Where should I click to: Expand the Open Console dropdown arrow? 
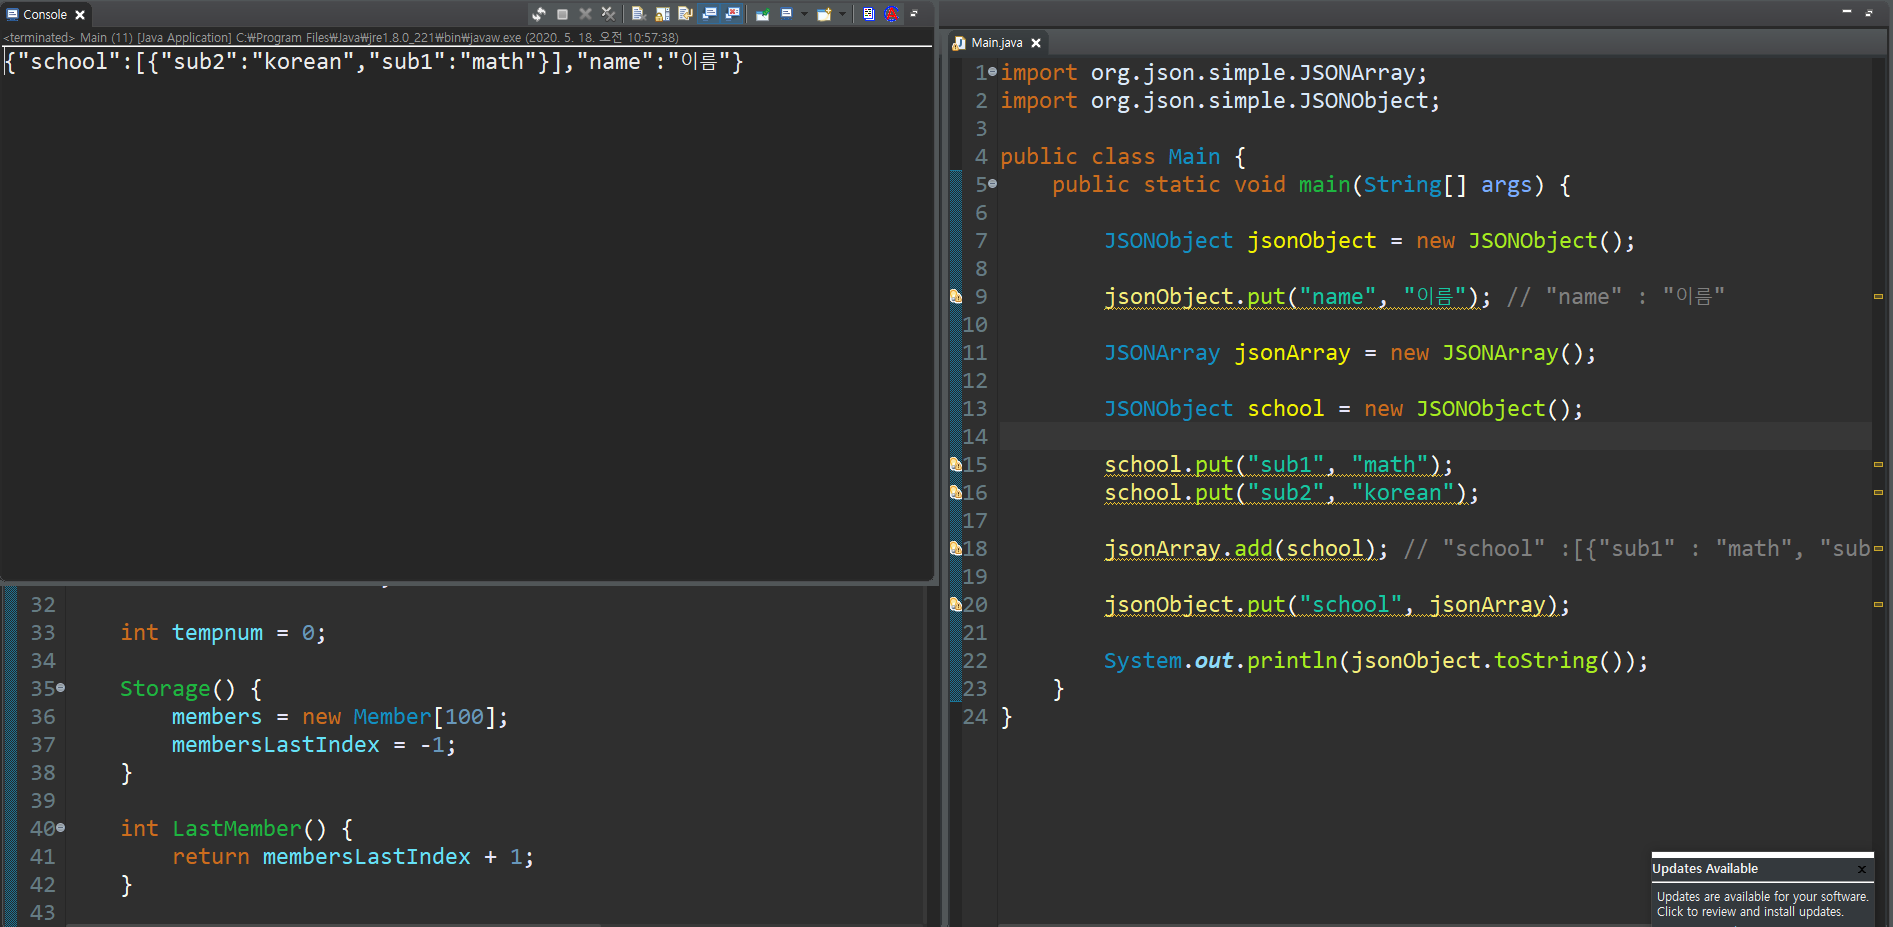click(842, 14)
